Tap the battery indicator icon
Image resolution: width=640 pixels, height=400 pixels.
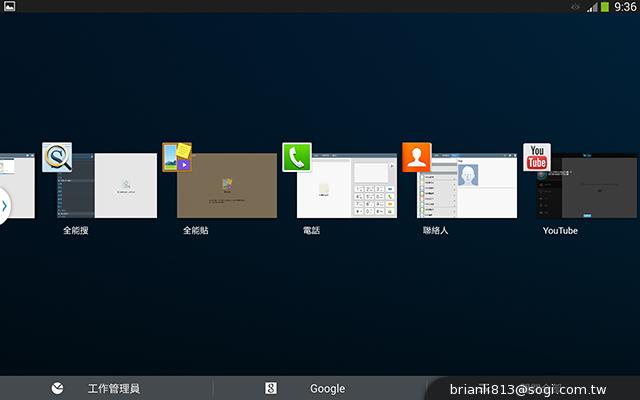(605, 7)
